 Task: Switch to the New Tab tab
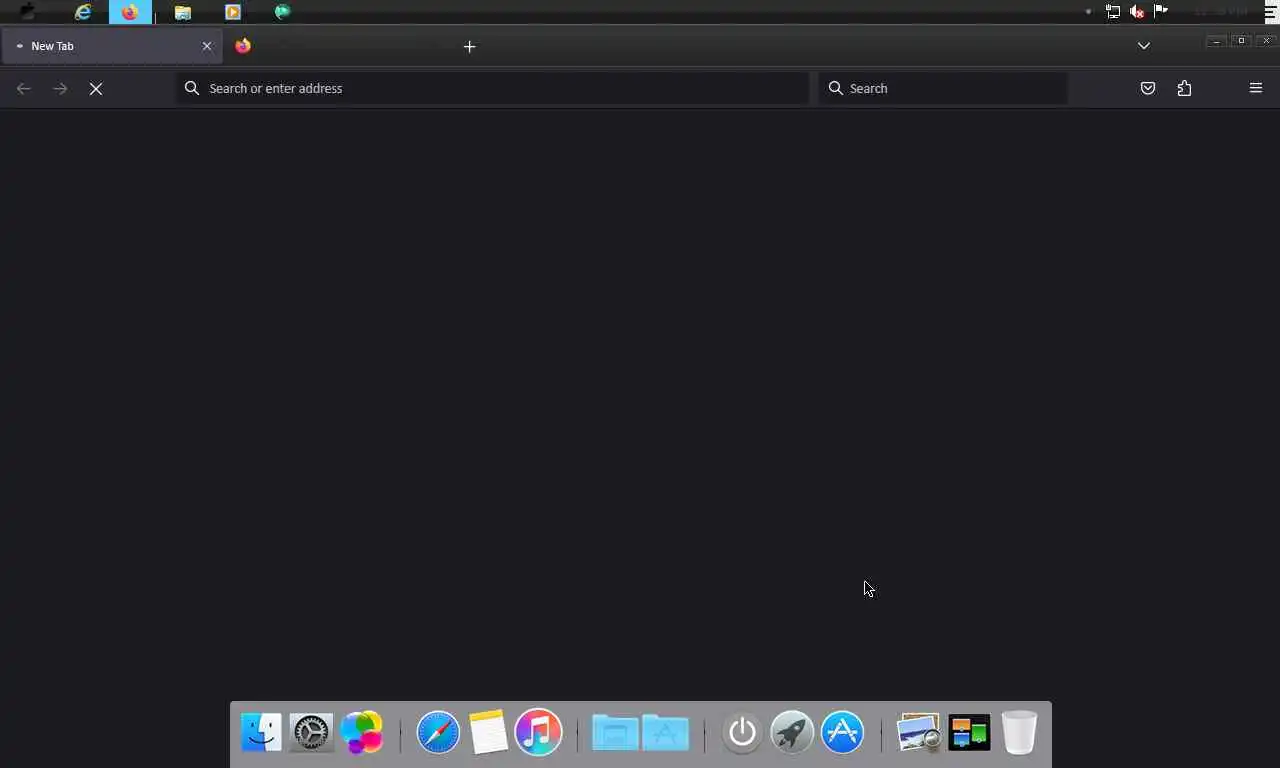(111, 46)
